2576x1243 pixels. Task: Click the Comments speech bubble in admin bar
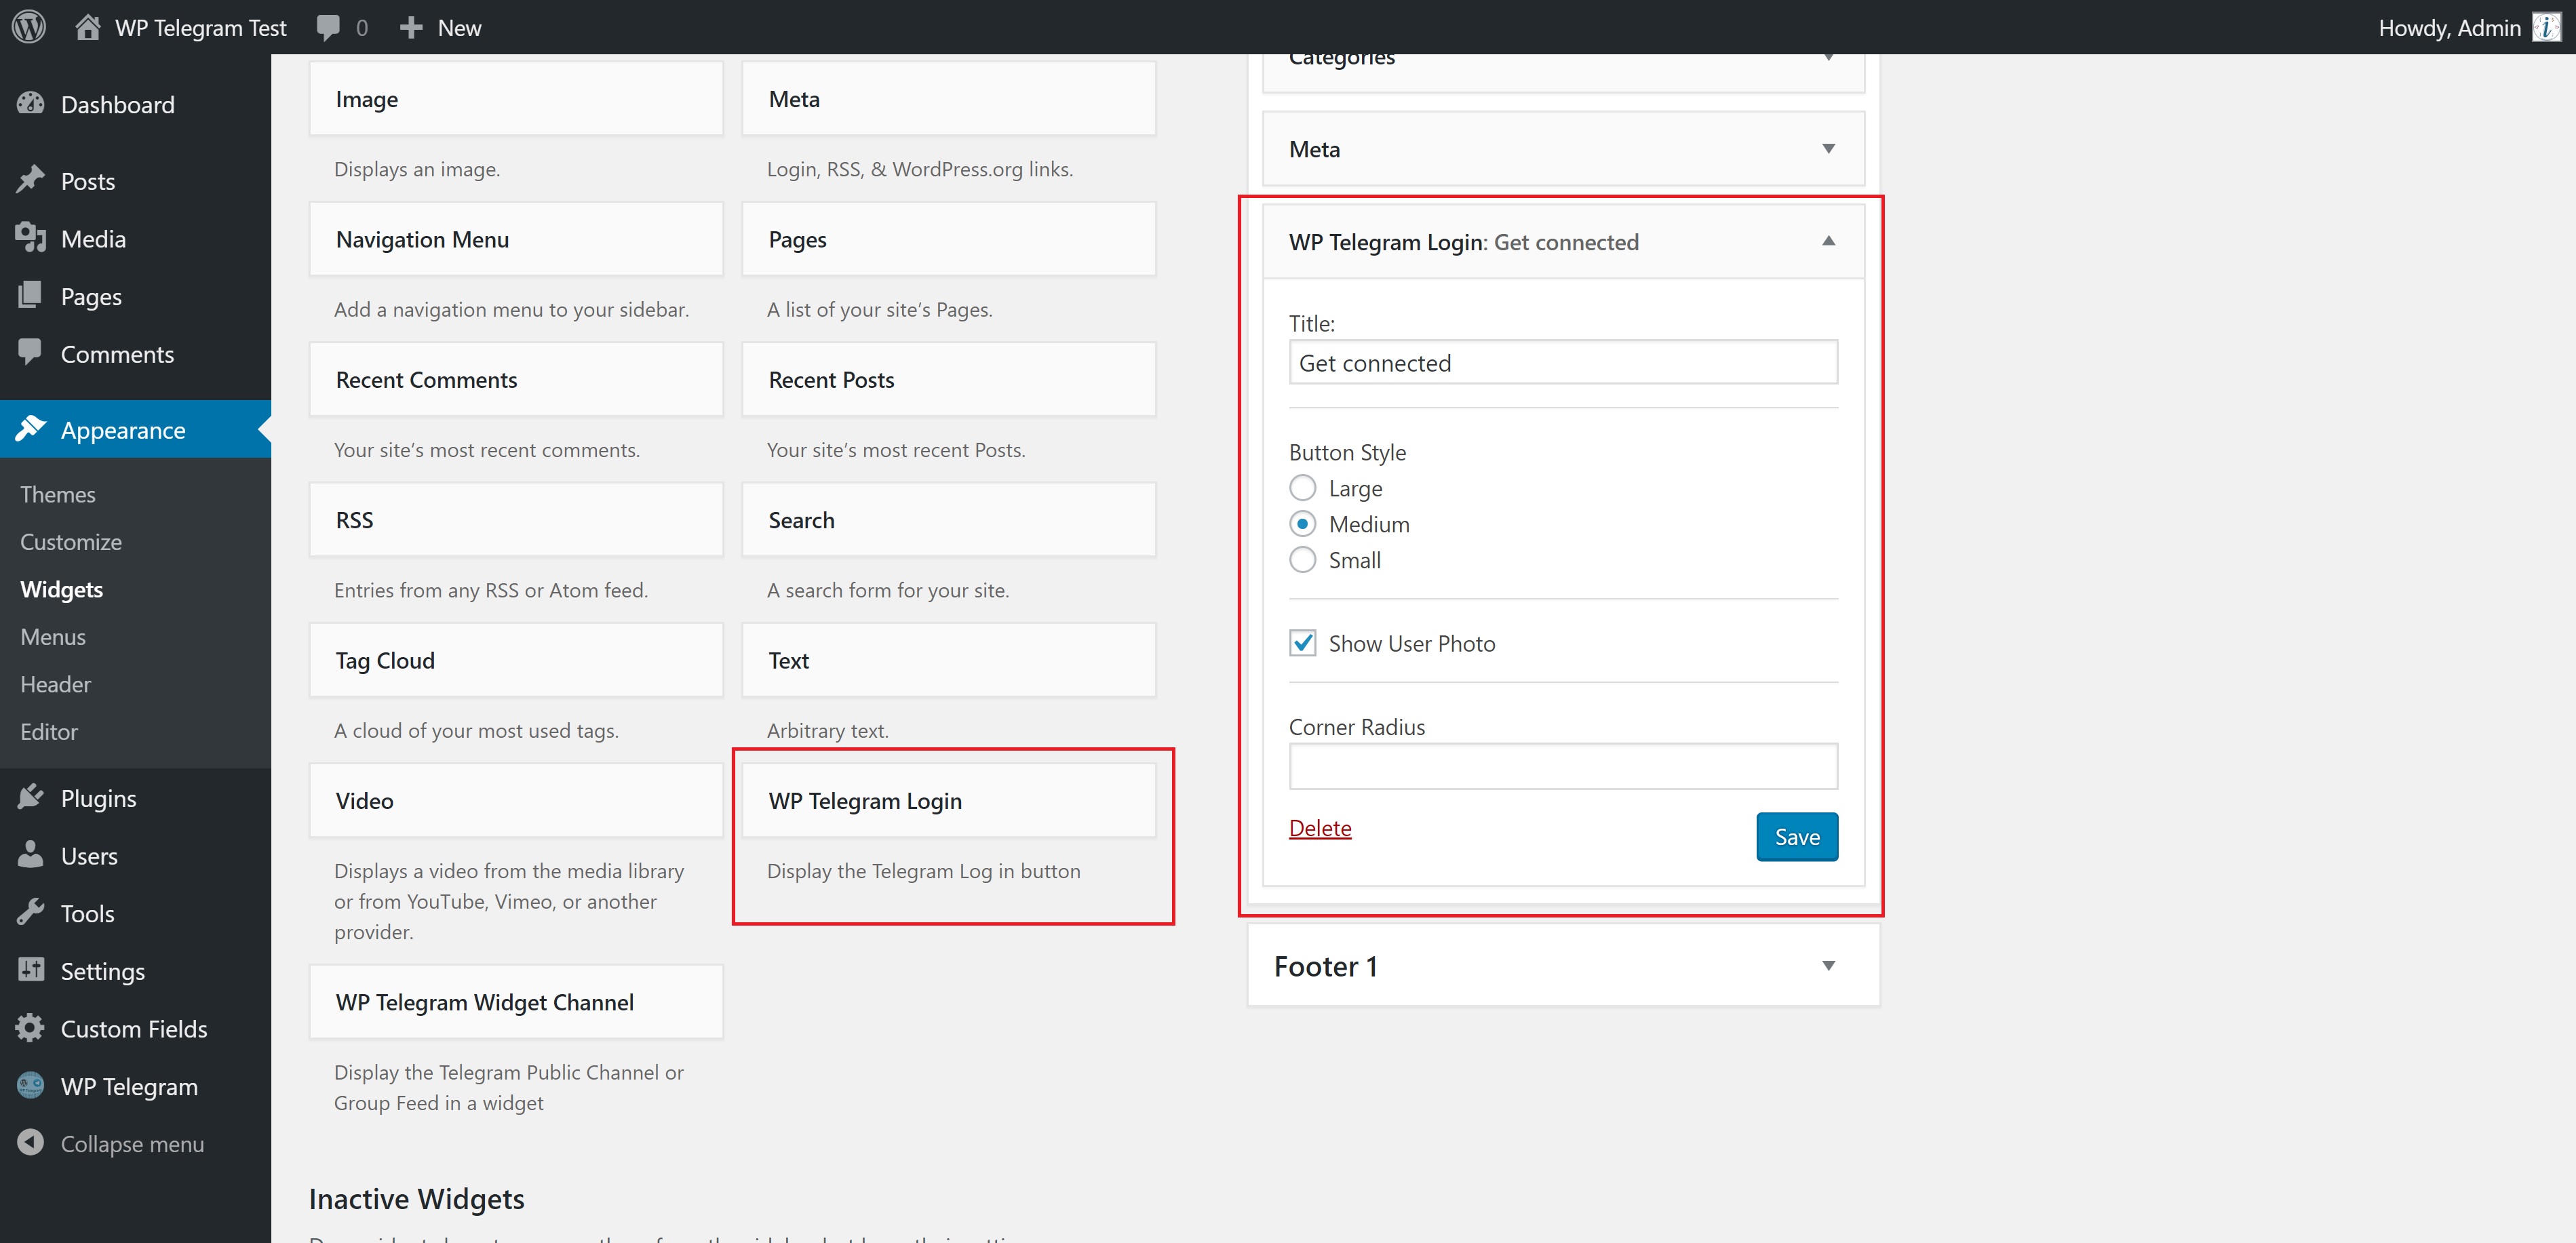click(x=329, y=27)
